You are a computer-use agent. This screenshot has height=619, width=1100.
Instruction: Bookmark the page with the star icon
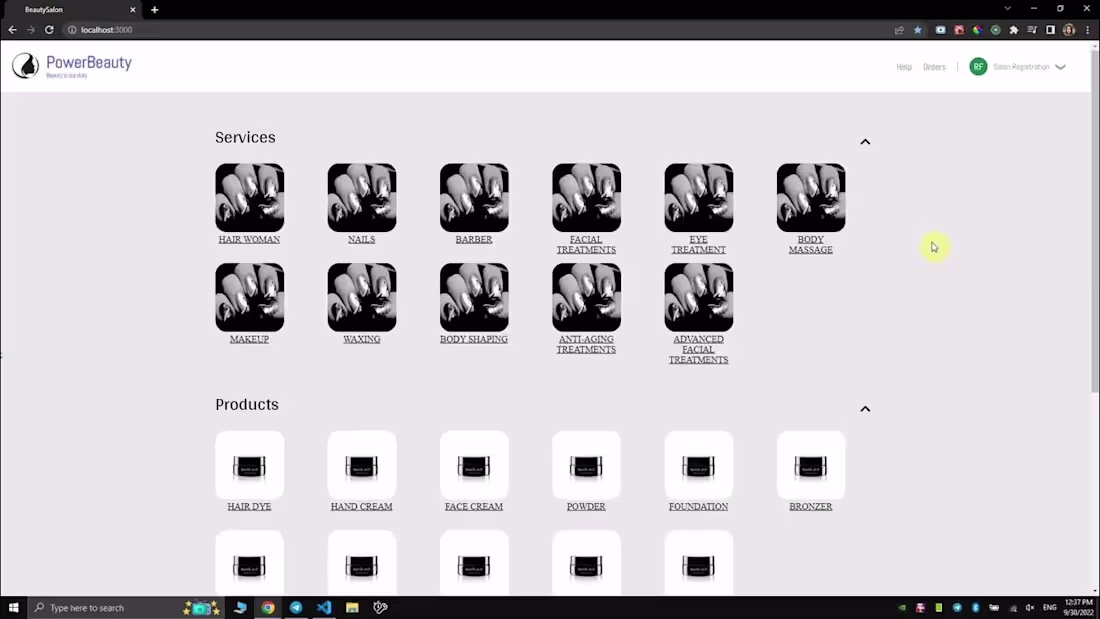pyautogui.click(x=918, y=30)
